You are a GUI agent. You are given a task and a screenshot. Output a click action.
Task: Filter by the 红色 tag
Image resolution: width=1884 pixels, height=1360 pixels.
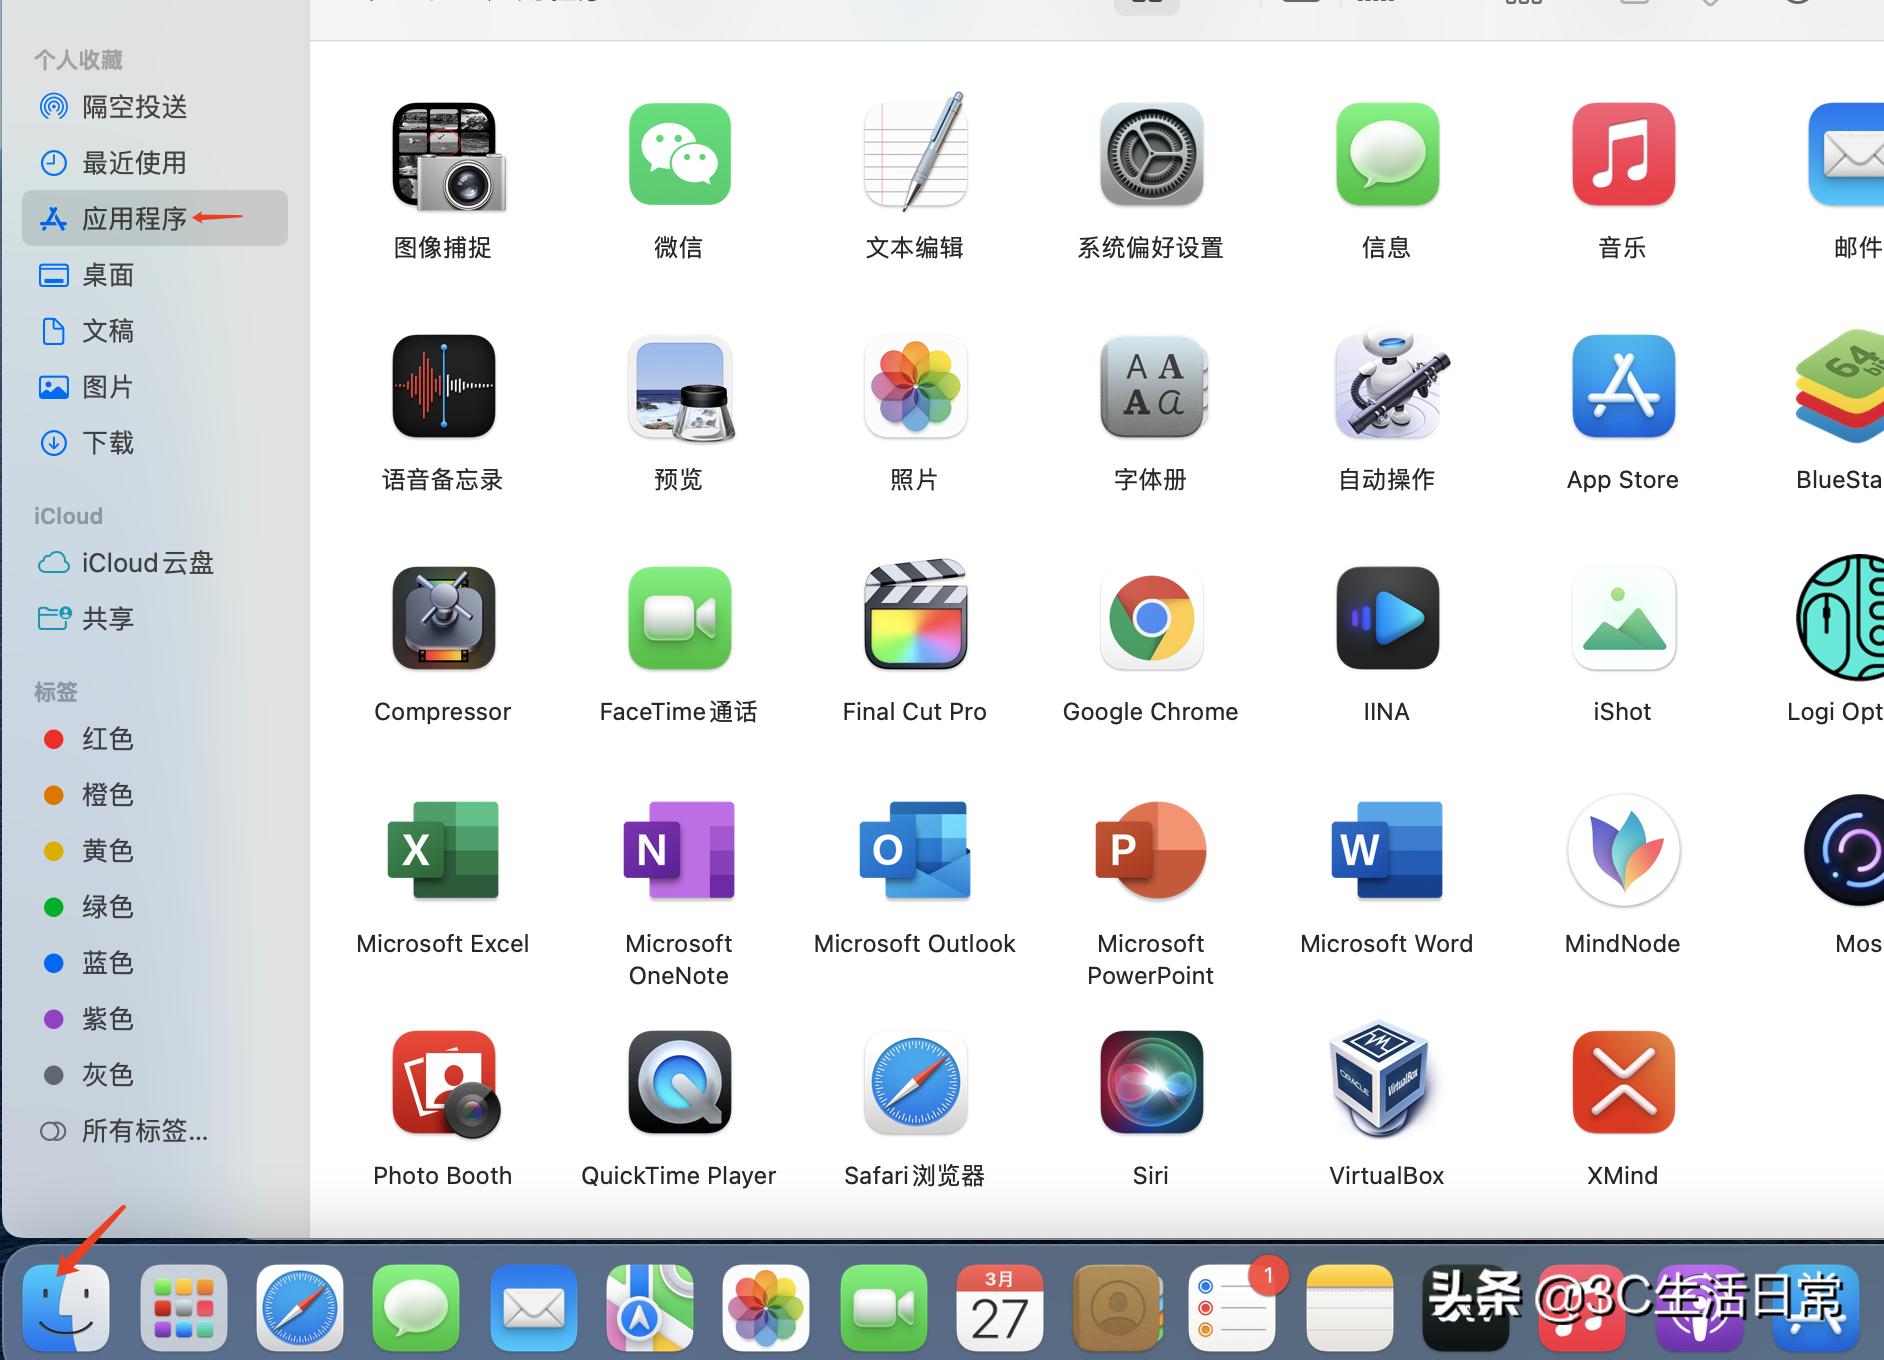(x=107, y=739)
